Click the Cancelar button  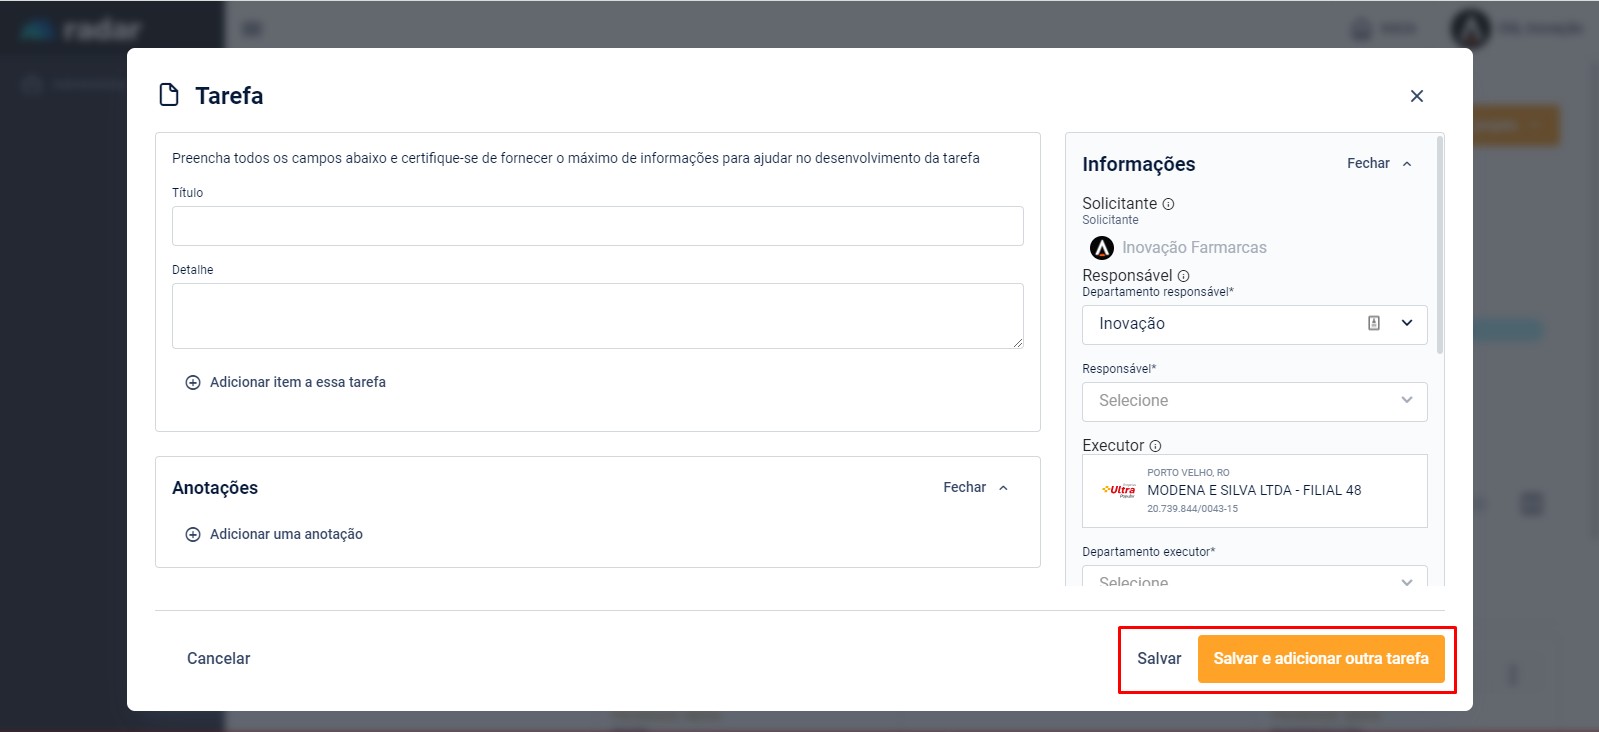218,658
